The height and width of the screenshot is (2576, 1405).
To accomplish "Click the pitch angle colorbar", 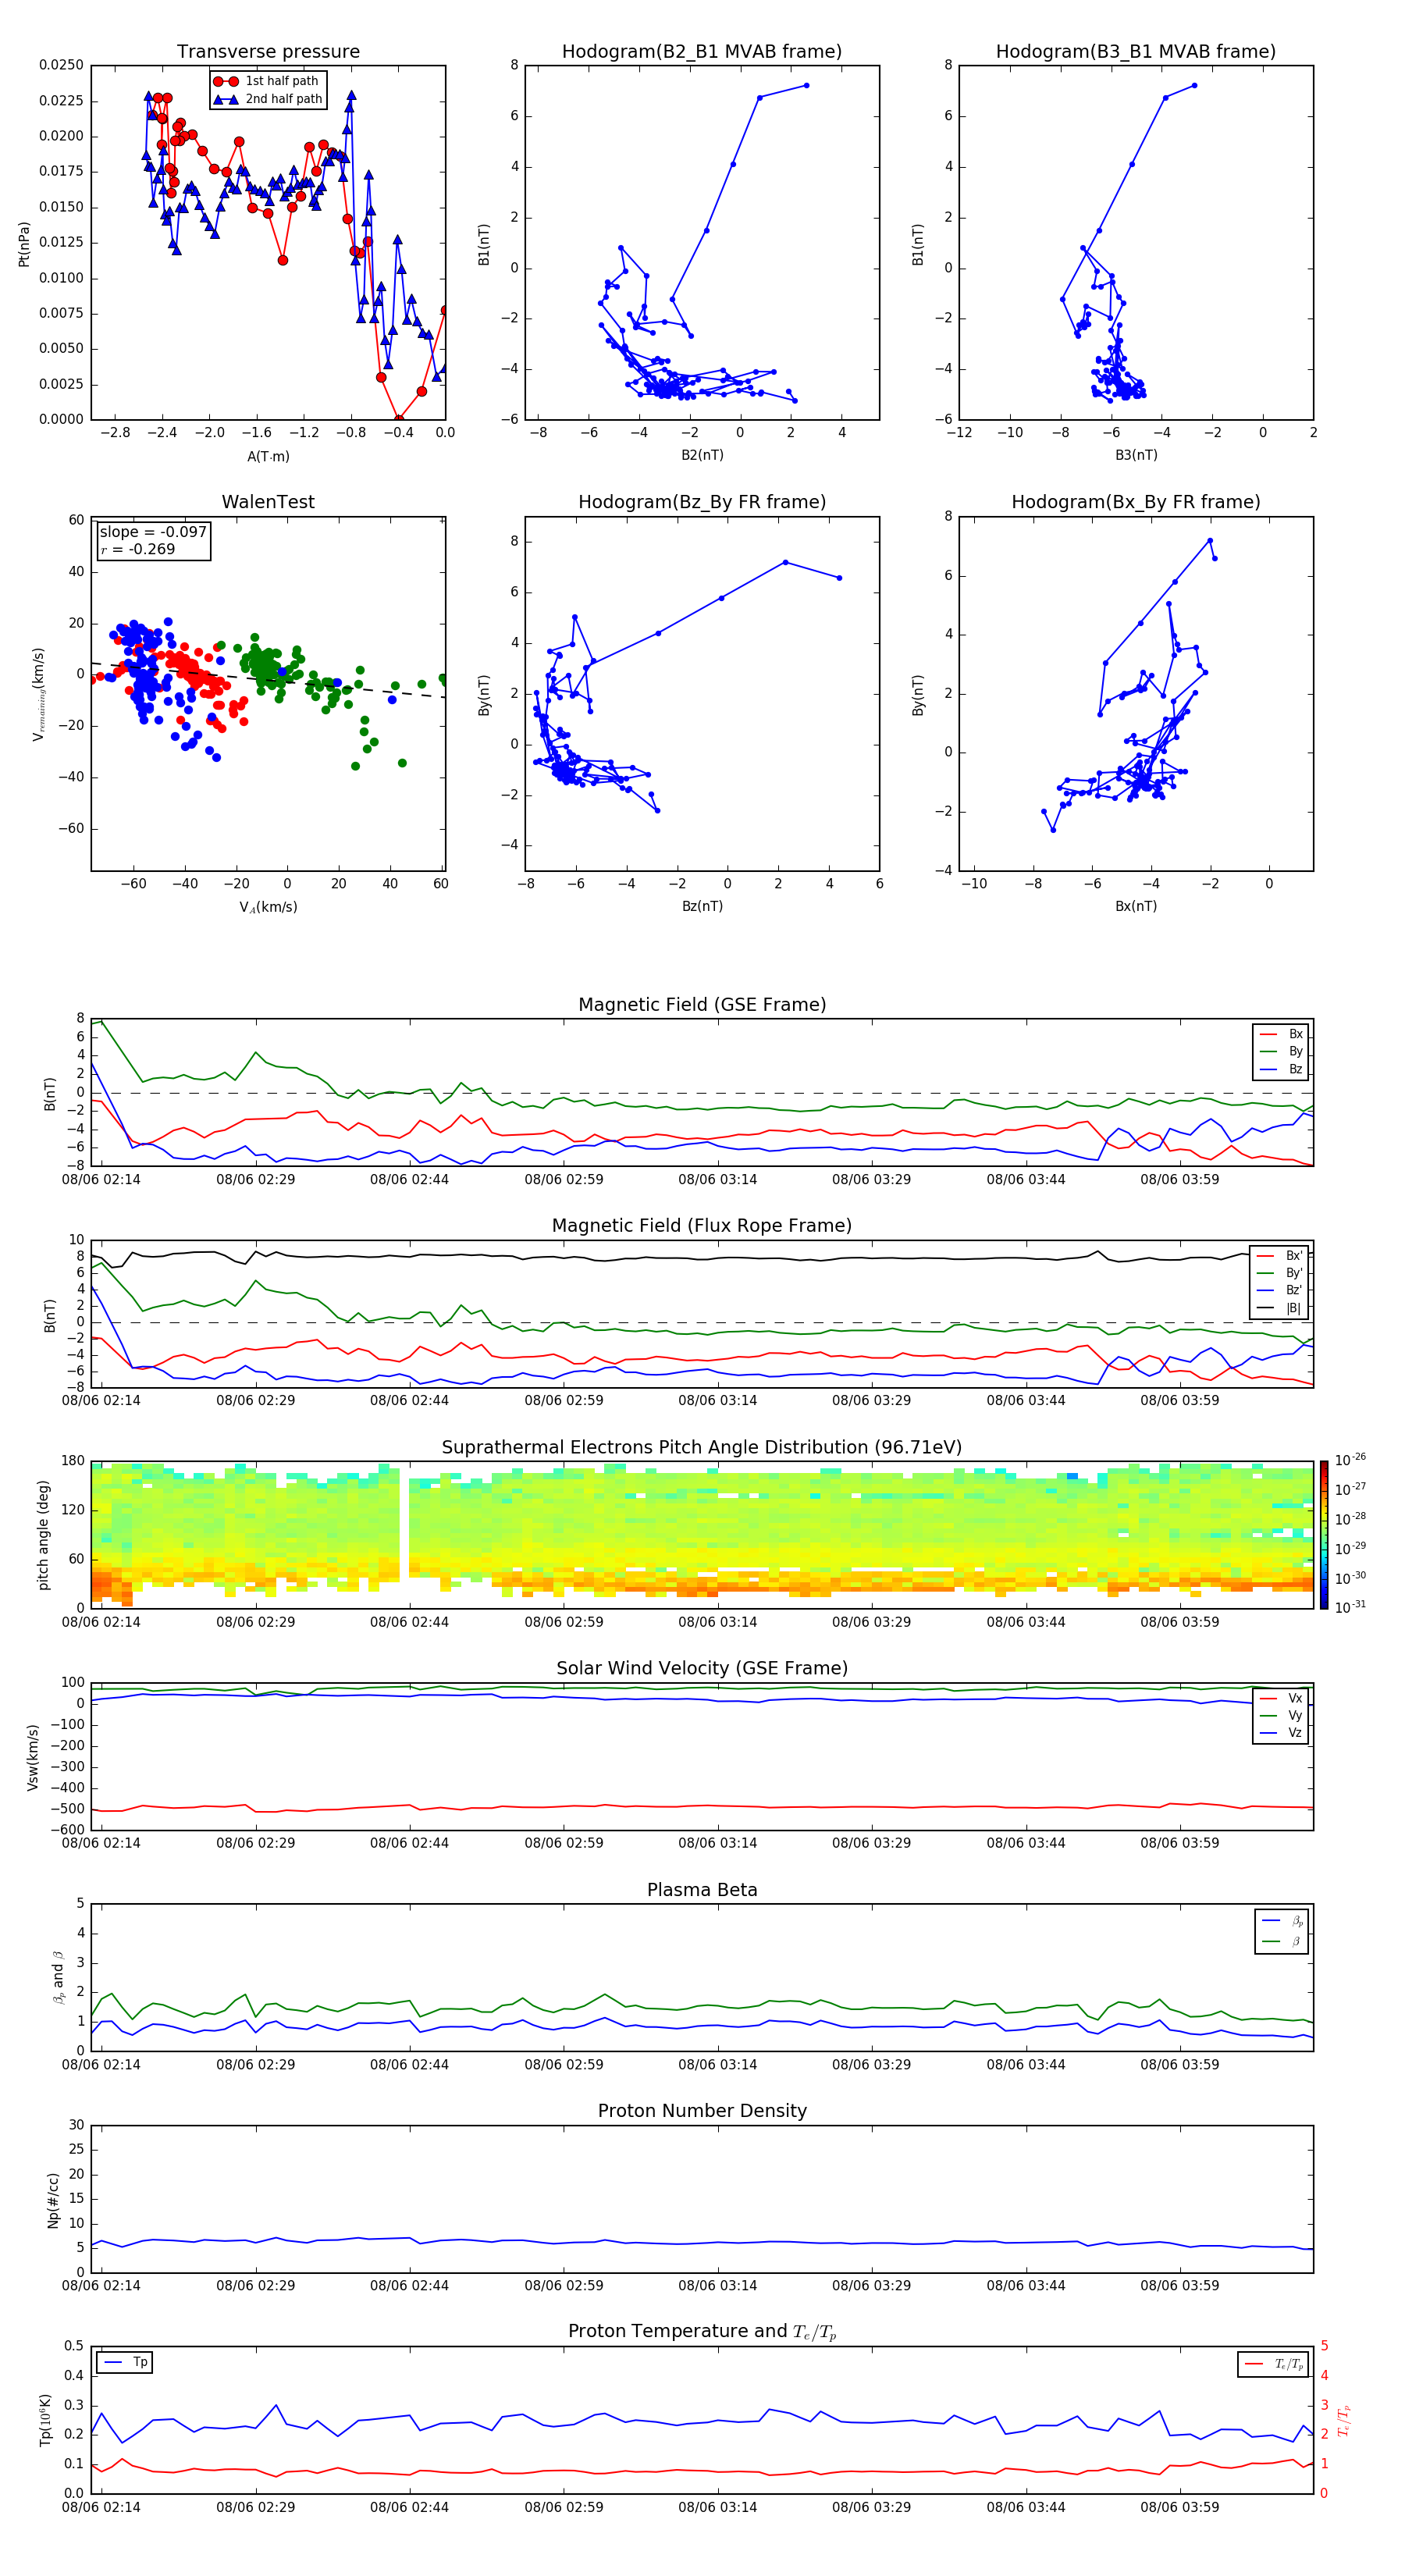I will 1324,1534.
